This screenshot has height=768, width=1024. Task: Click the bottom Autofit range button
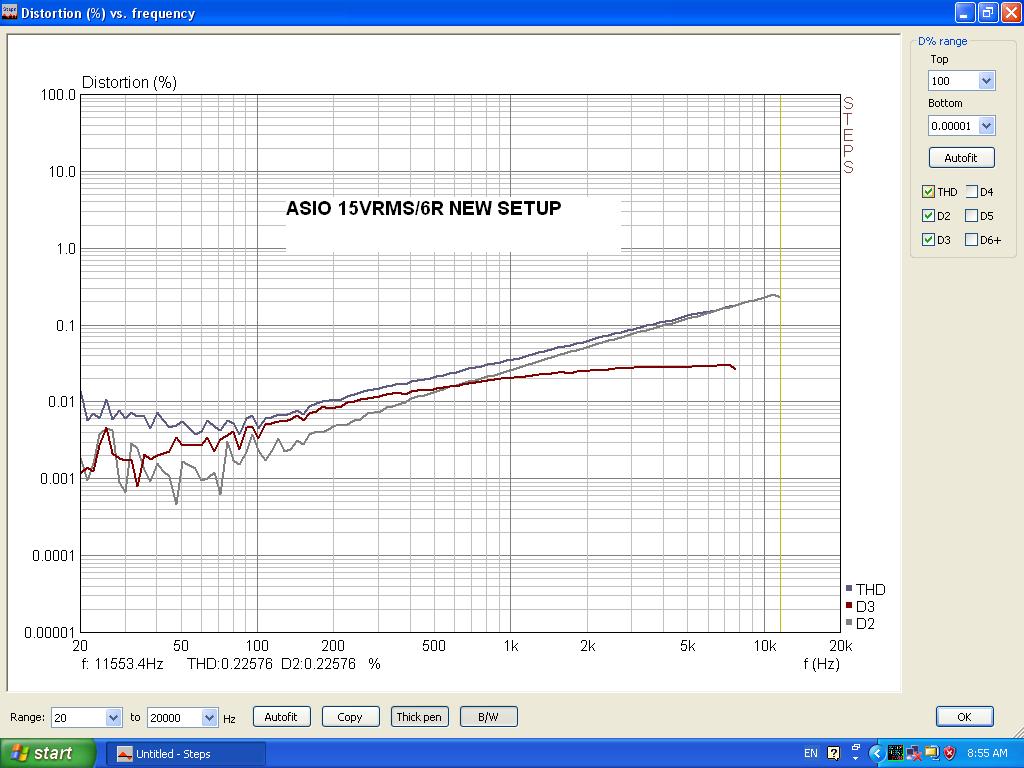281,716
